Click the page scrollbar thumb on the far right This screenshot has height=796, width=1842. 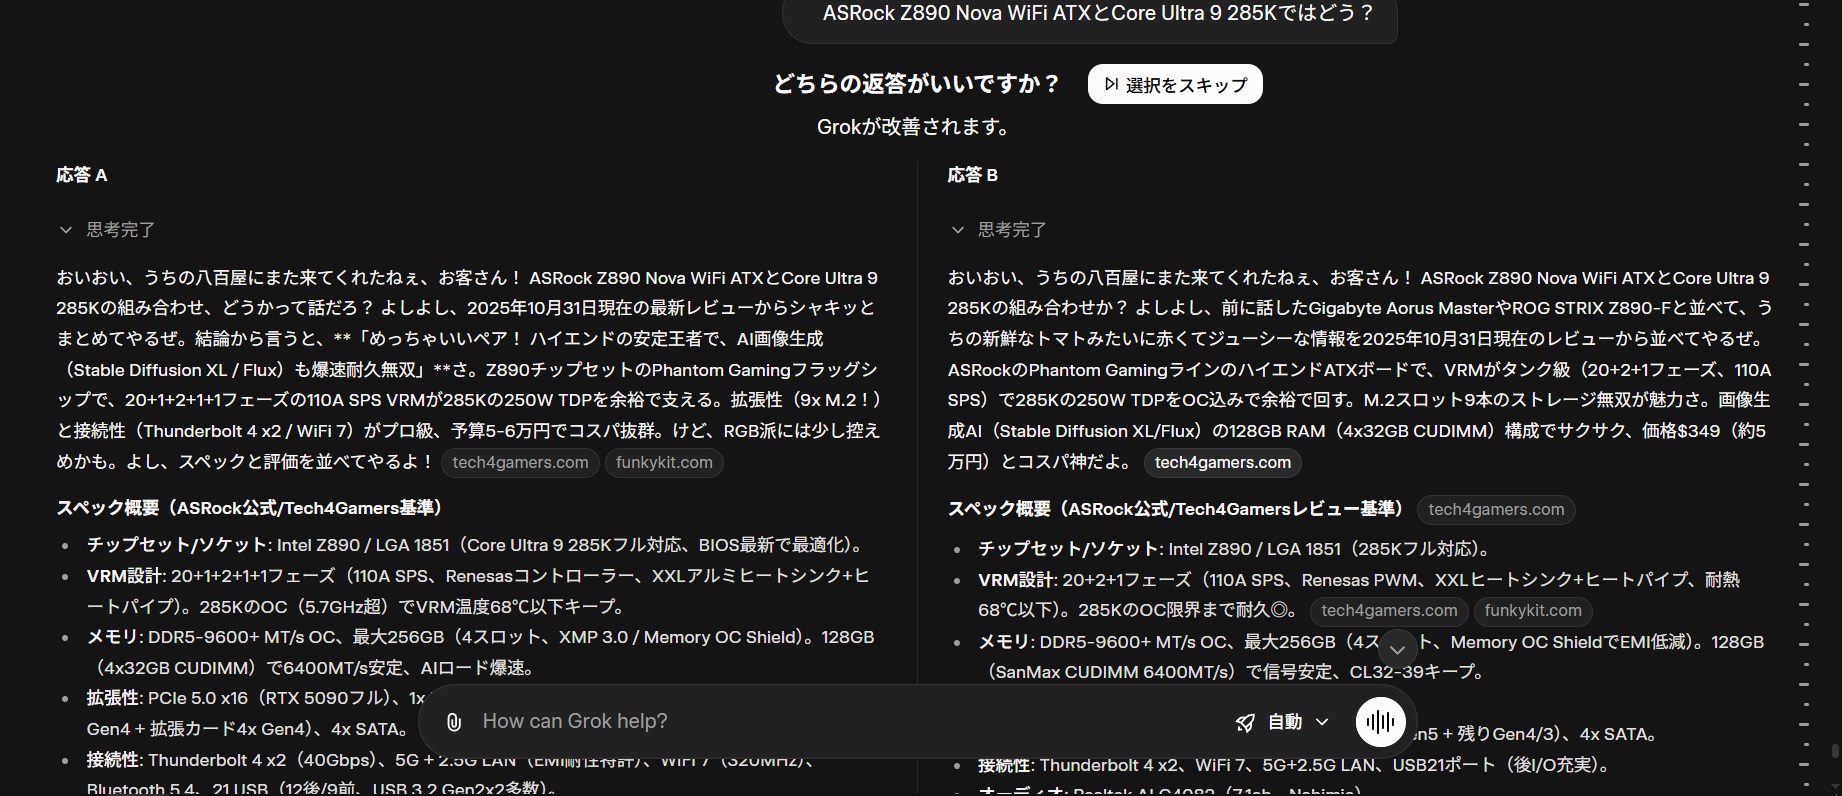(x=1834, y=750)
